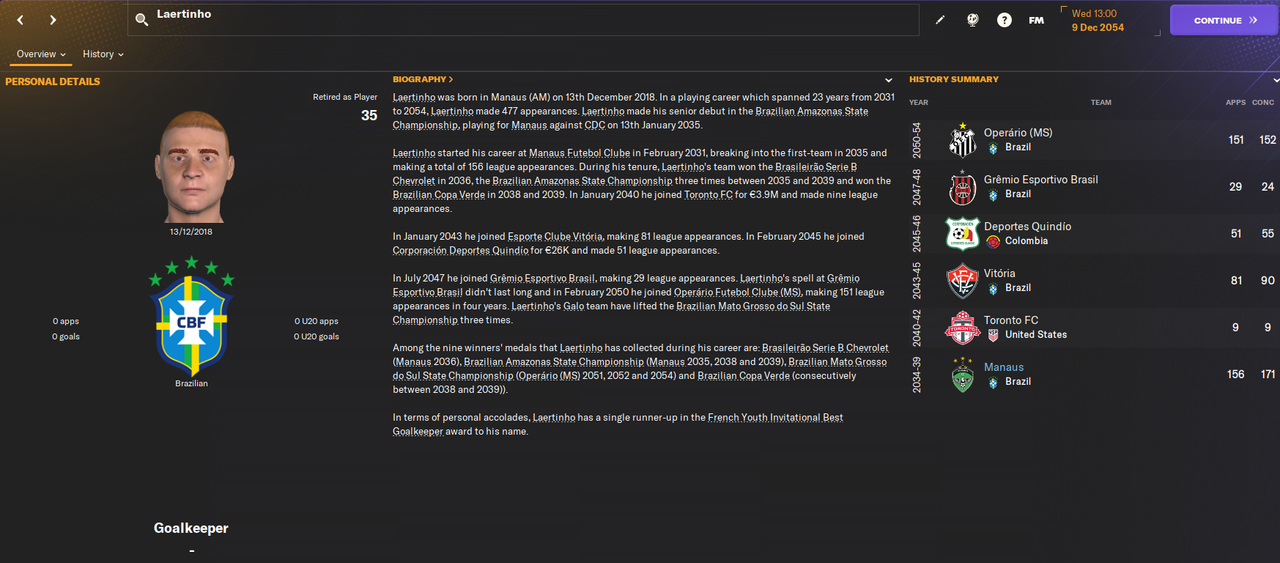Click the Brazilian nationality label
1280x563 pixels.
(x=191, y=383)
